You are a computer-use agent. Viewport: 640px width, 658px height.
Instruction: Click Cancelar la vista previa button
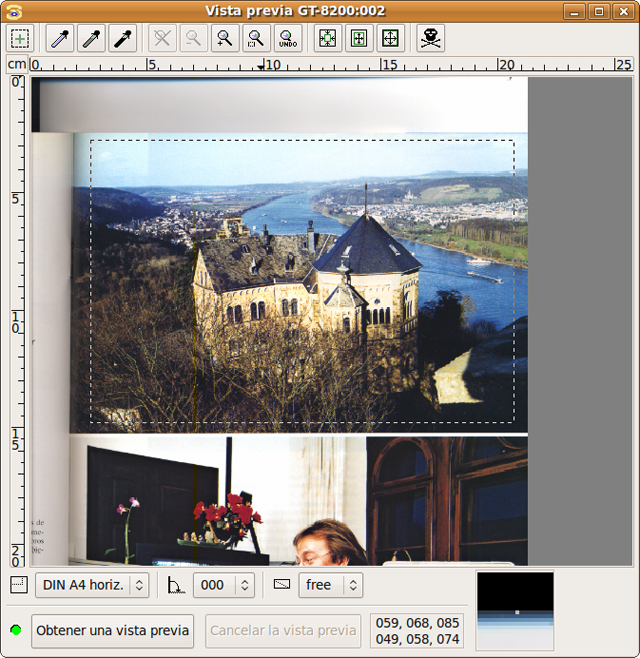coord(283,631)
